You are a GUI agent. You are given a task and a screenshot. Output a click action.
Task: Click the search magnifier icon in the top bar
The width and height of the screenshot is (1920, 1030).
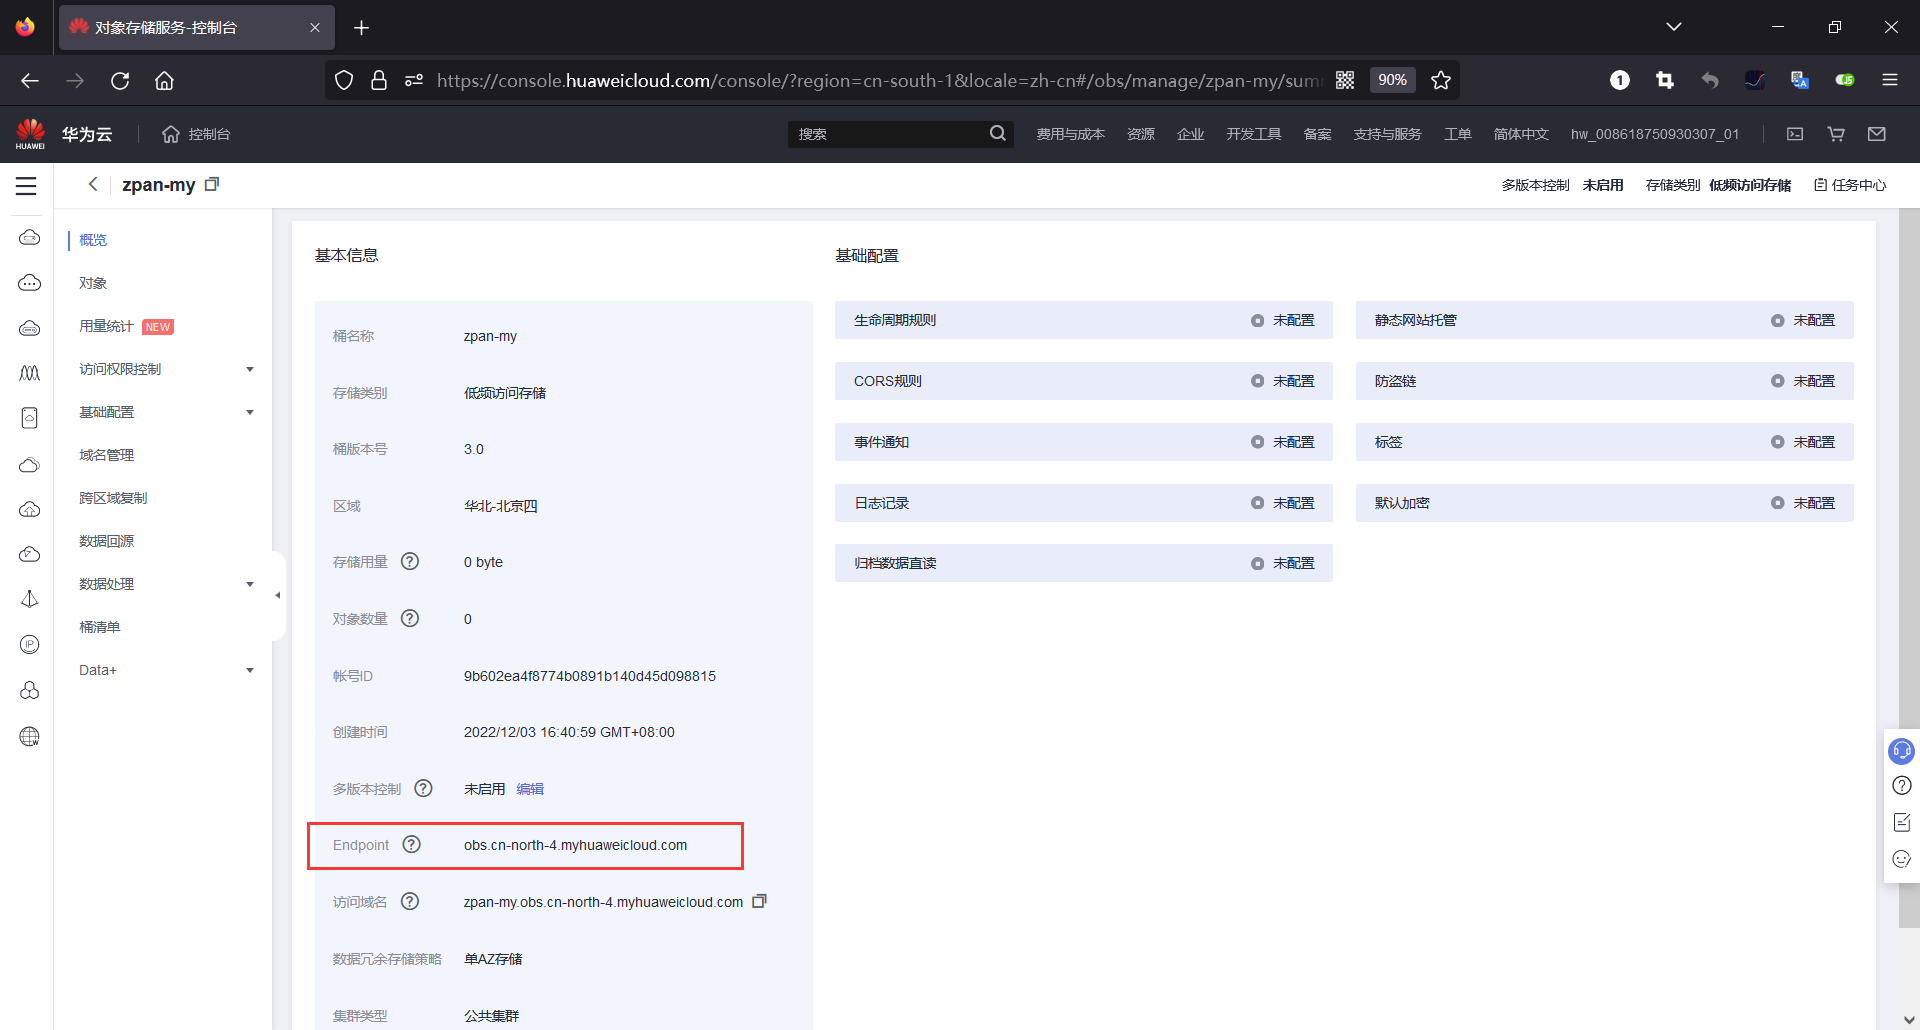(998, 134)
